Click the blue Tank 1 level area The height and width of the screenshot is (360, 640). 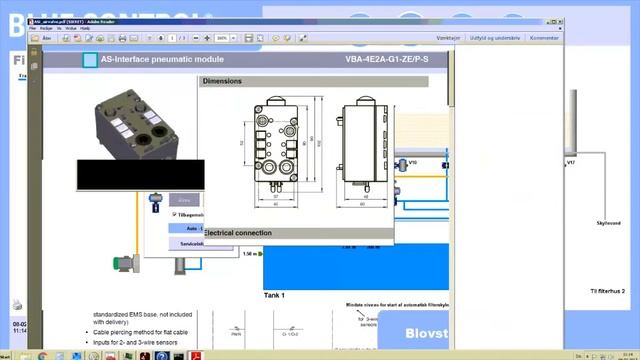[356, 267]
